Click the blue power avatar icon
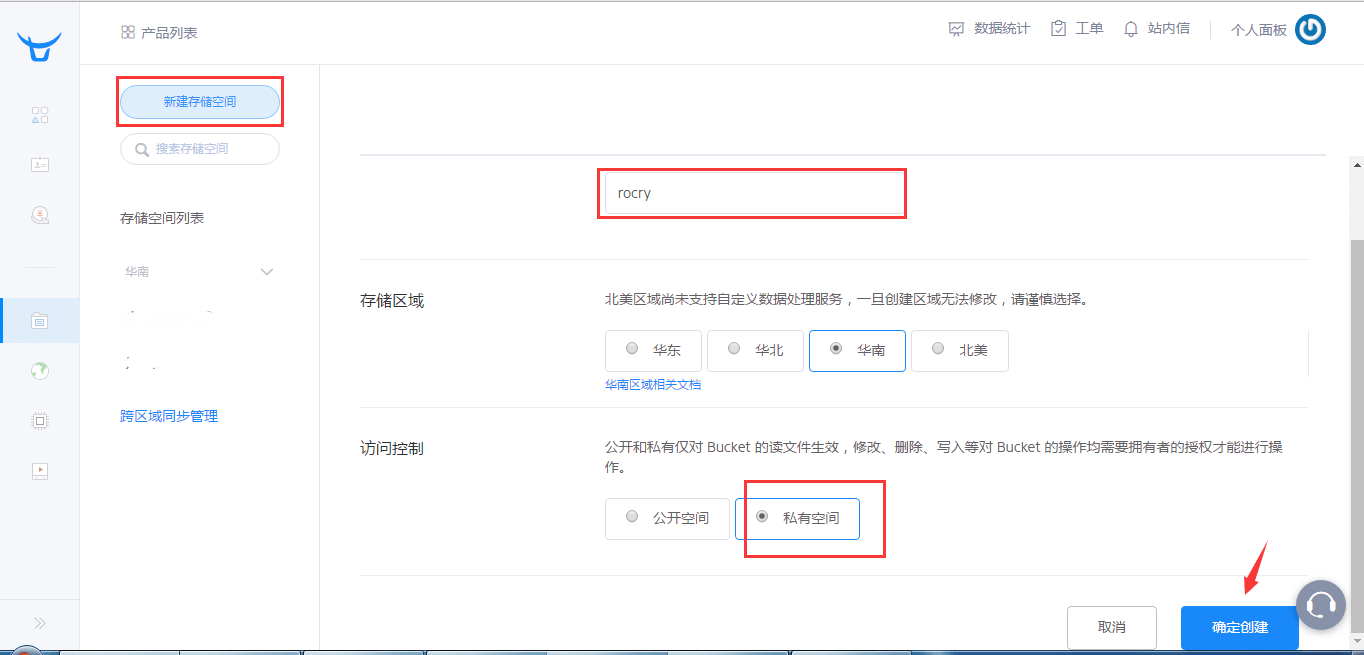Viewport: 1364px width, 655px height. point(1310,30)
